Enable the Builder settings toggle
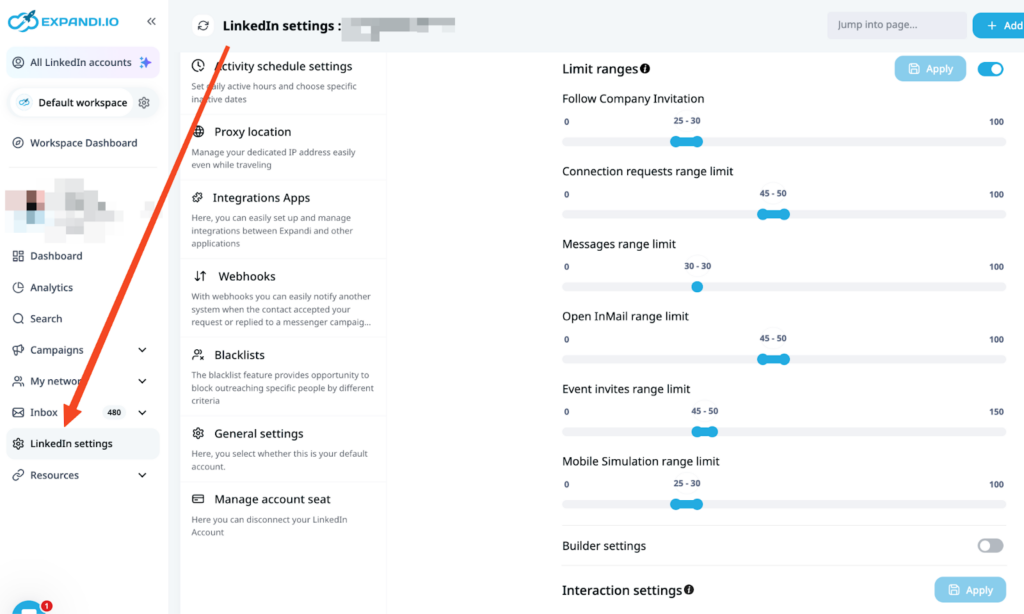Image resolution: width=1024 pixels, height=614 pixels. point(990,546)
